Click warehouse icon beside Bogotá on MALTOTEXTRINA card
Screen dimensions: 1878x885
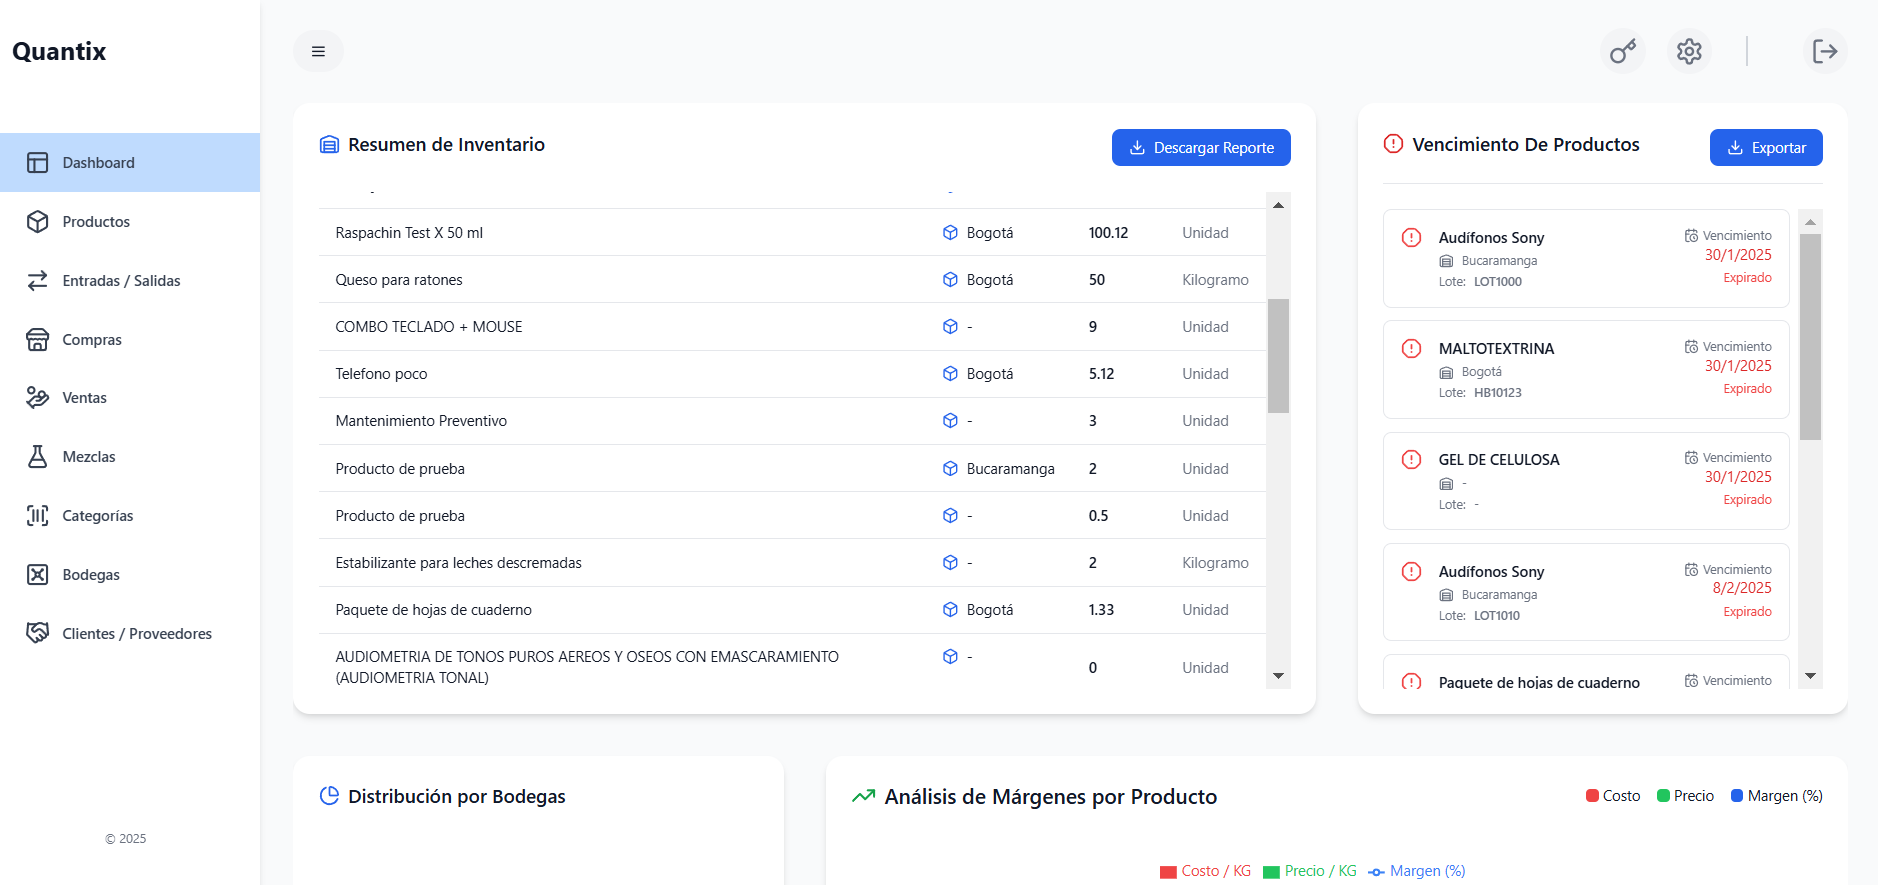click(1446, 372)
